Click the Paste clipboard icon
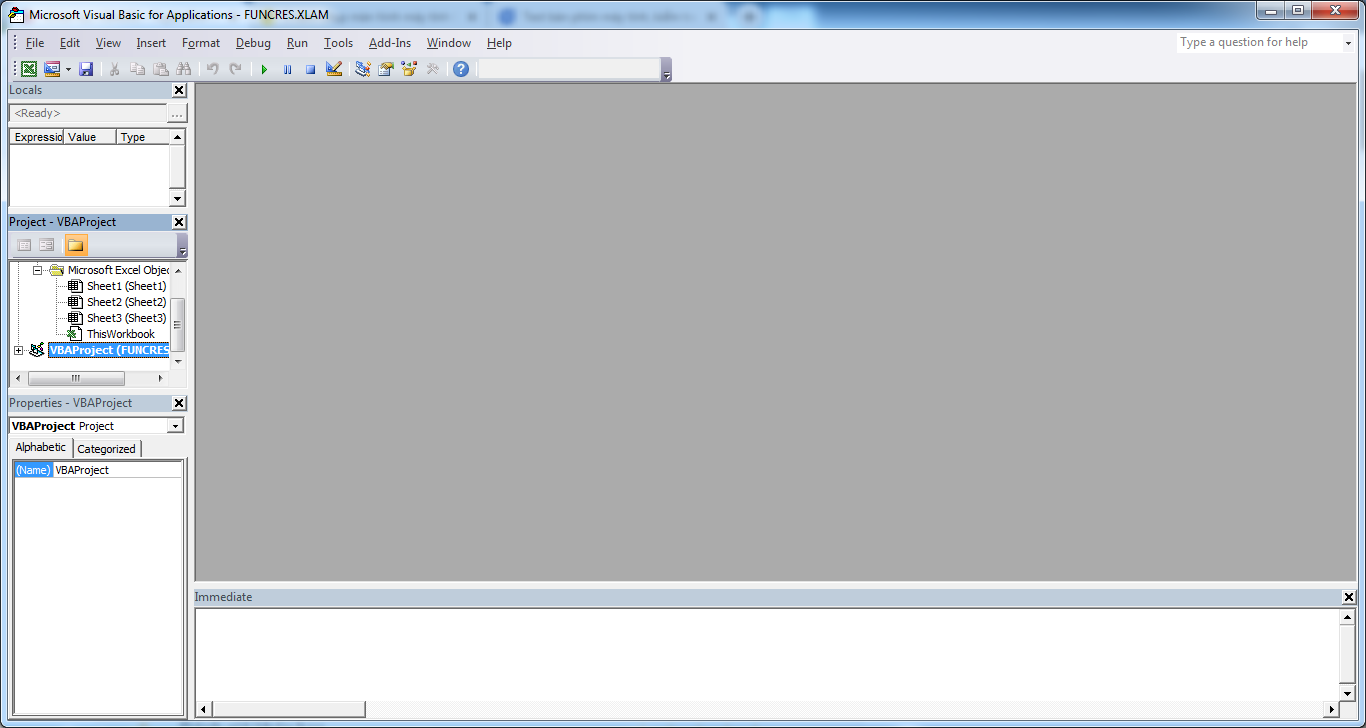This screenshot has width=1366, height=728. (x=161, y=69)
